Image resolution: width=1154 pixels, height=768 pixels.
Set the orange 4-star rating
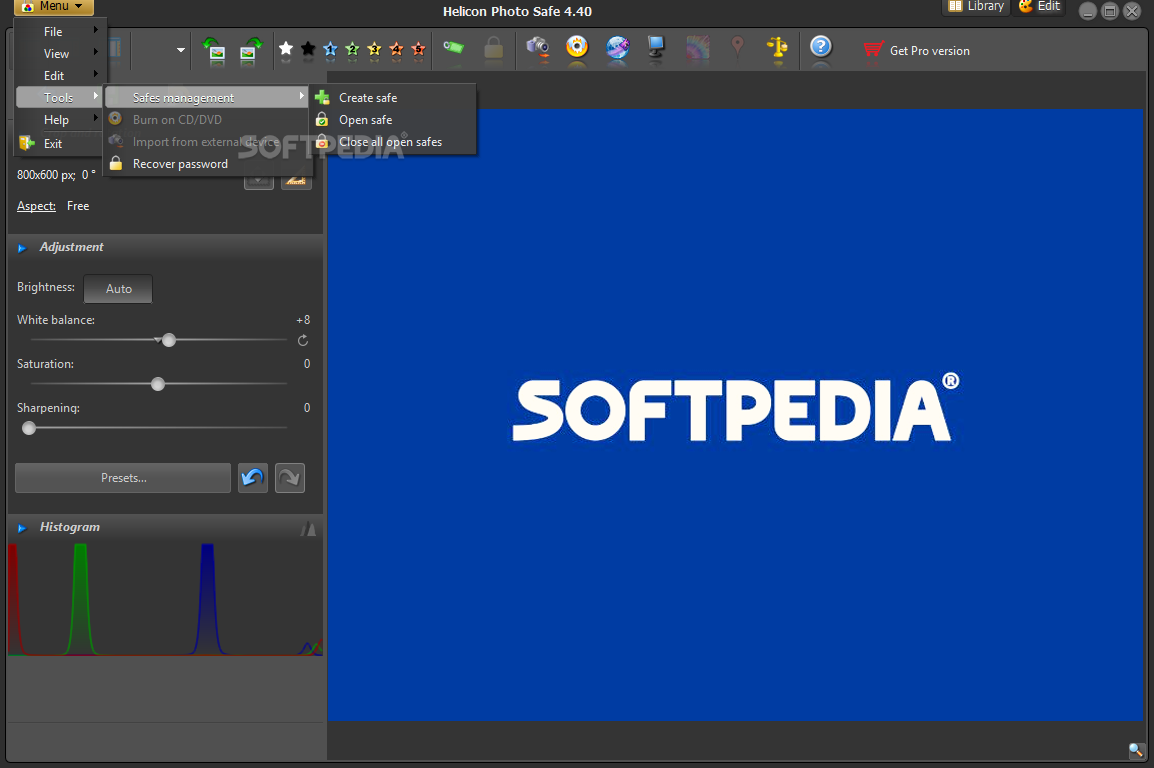[397, 49]
